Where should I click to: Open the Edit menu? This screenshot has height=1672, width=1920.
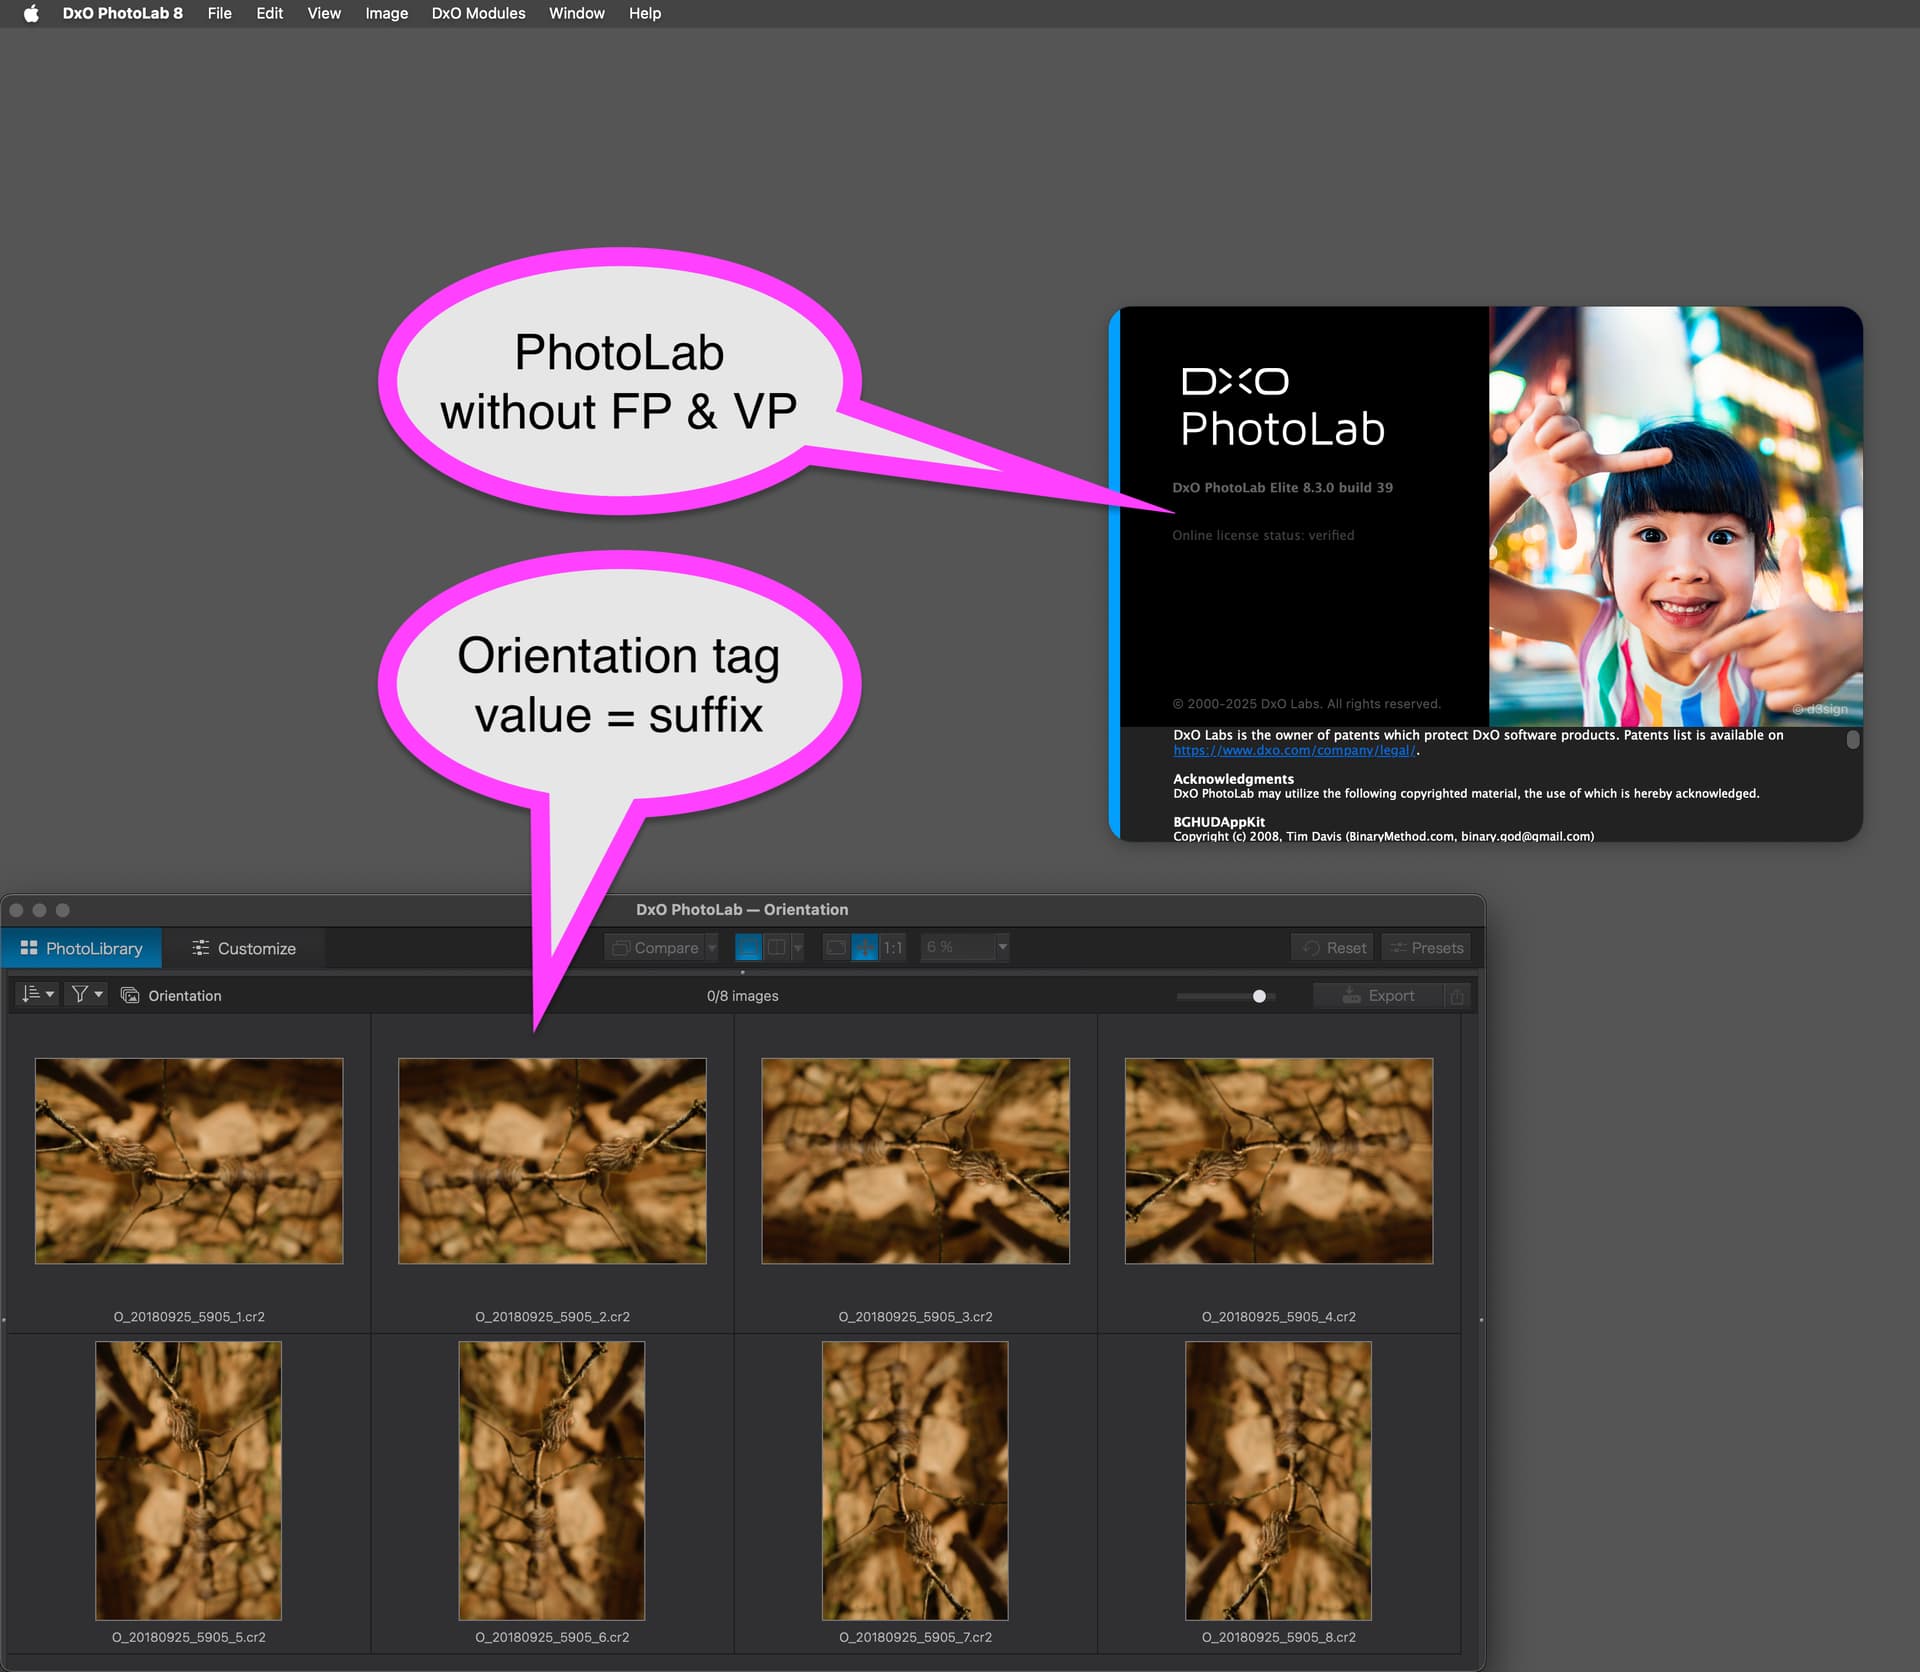(269, 13)
